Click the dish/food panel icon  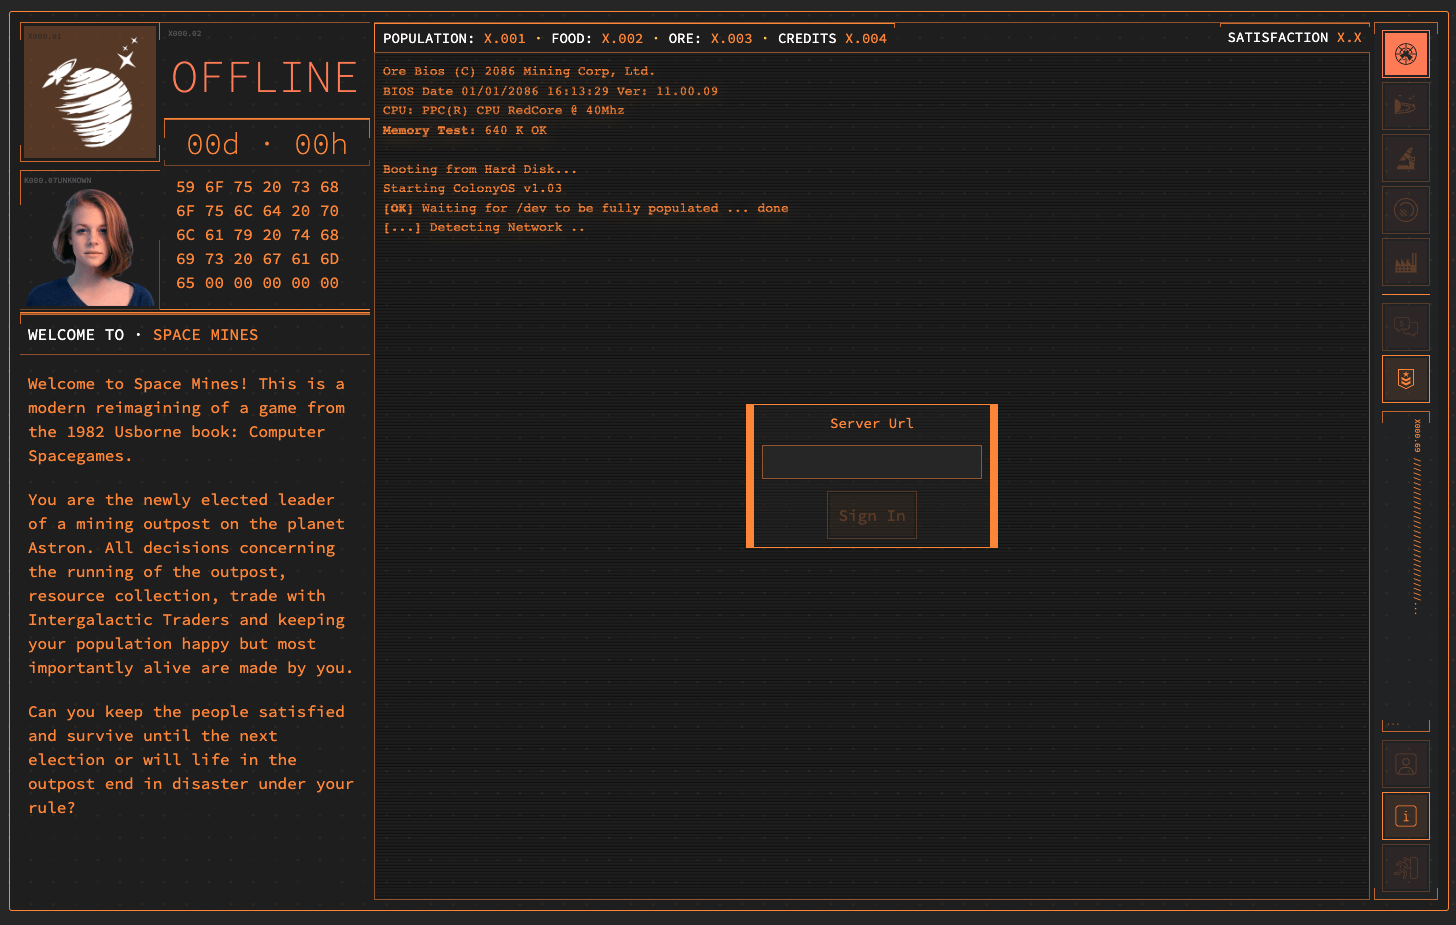coord(1405,210)
